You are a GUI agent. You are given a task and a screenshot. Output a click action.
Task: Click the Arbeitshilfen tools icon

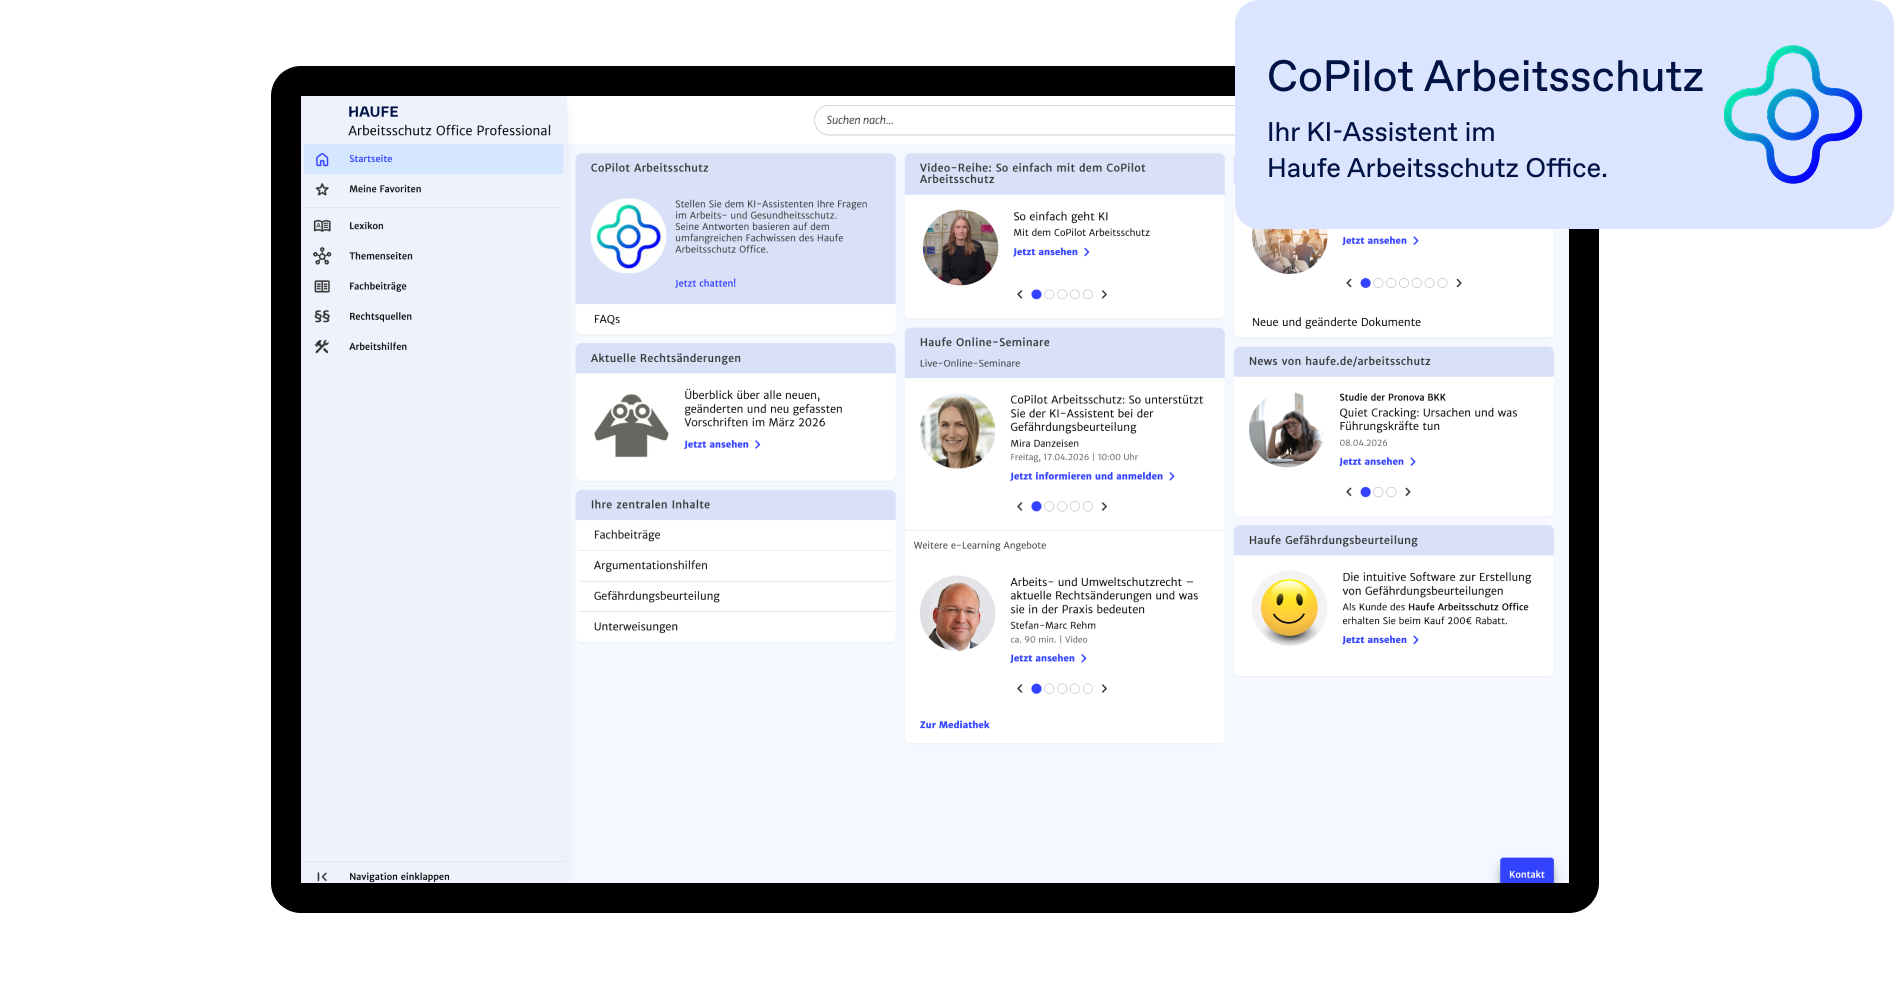(322, 347)
